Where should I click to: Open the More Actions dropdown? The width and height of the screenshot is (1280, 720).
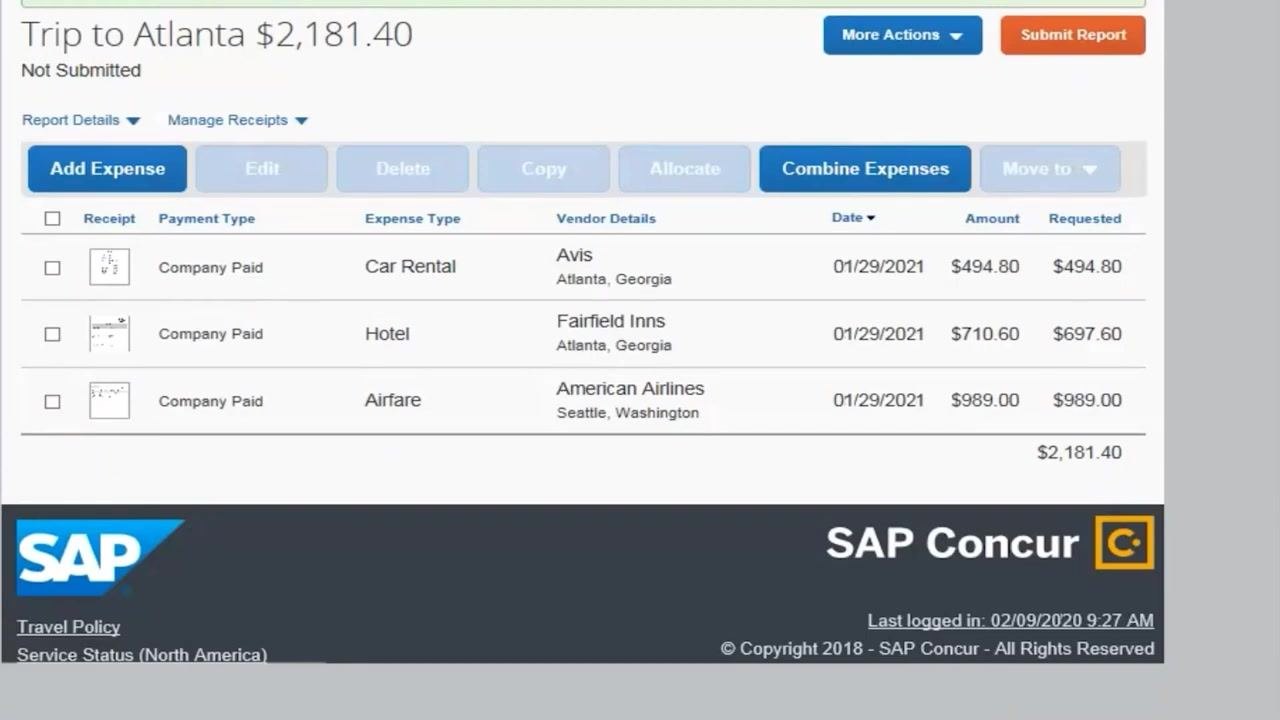coord(903,35)
